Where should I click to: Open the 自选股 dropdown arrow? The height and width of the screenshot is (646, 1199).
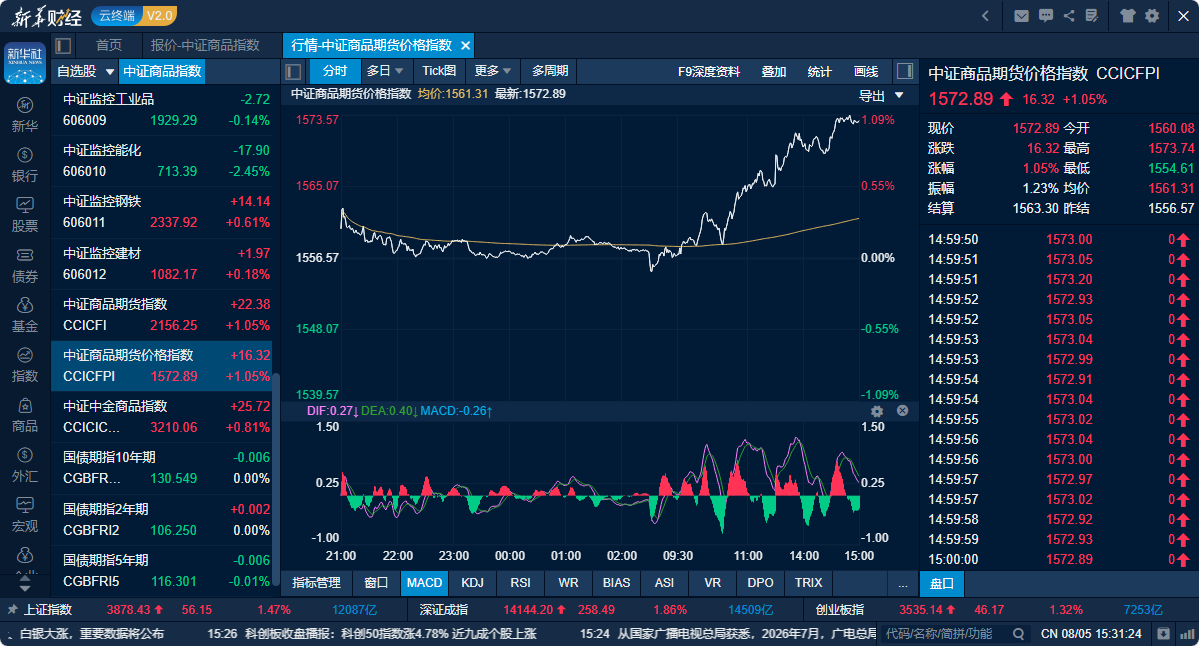point(109,72)
